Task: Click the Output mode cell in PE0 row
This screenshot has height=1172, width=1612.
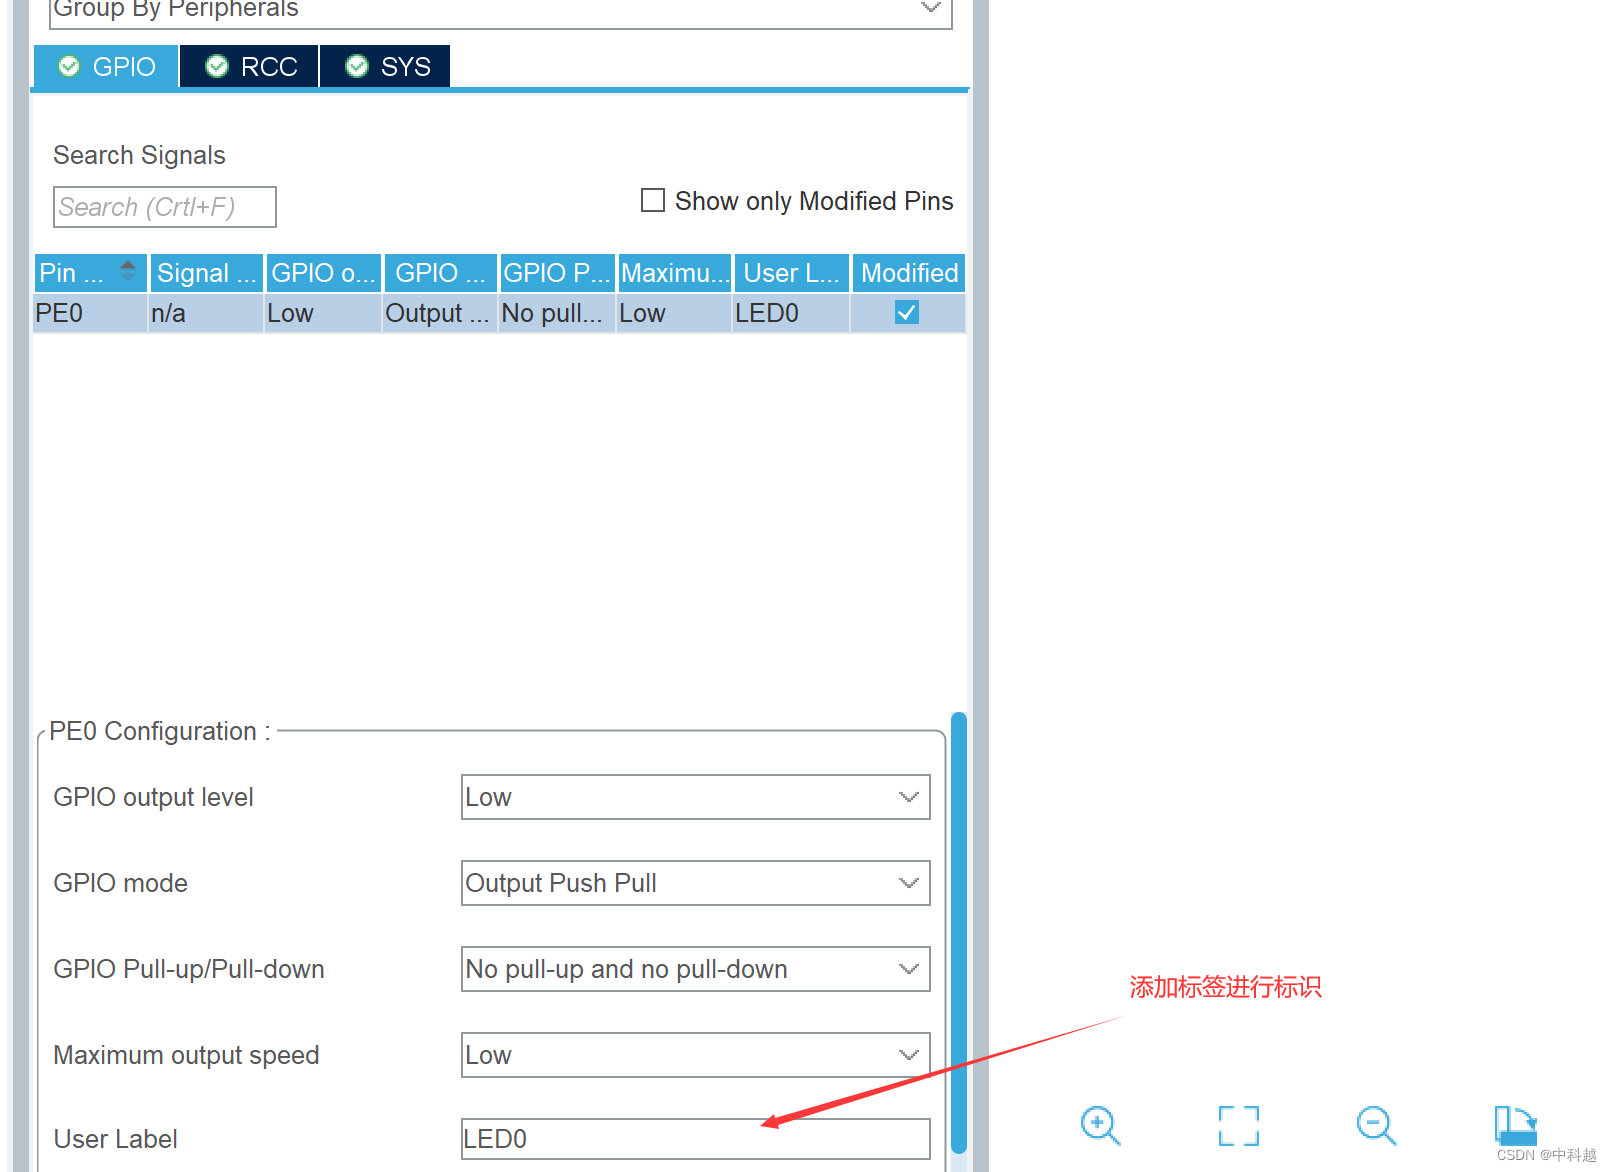Action: pos(440,313)
